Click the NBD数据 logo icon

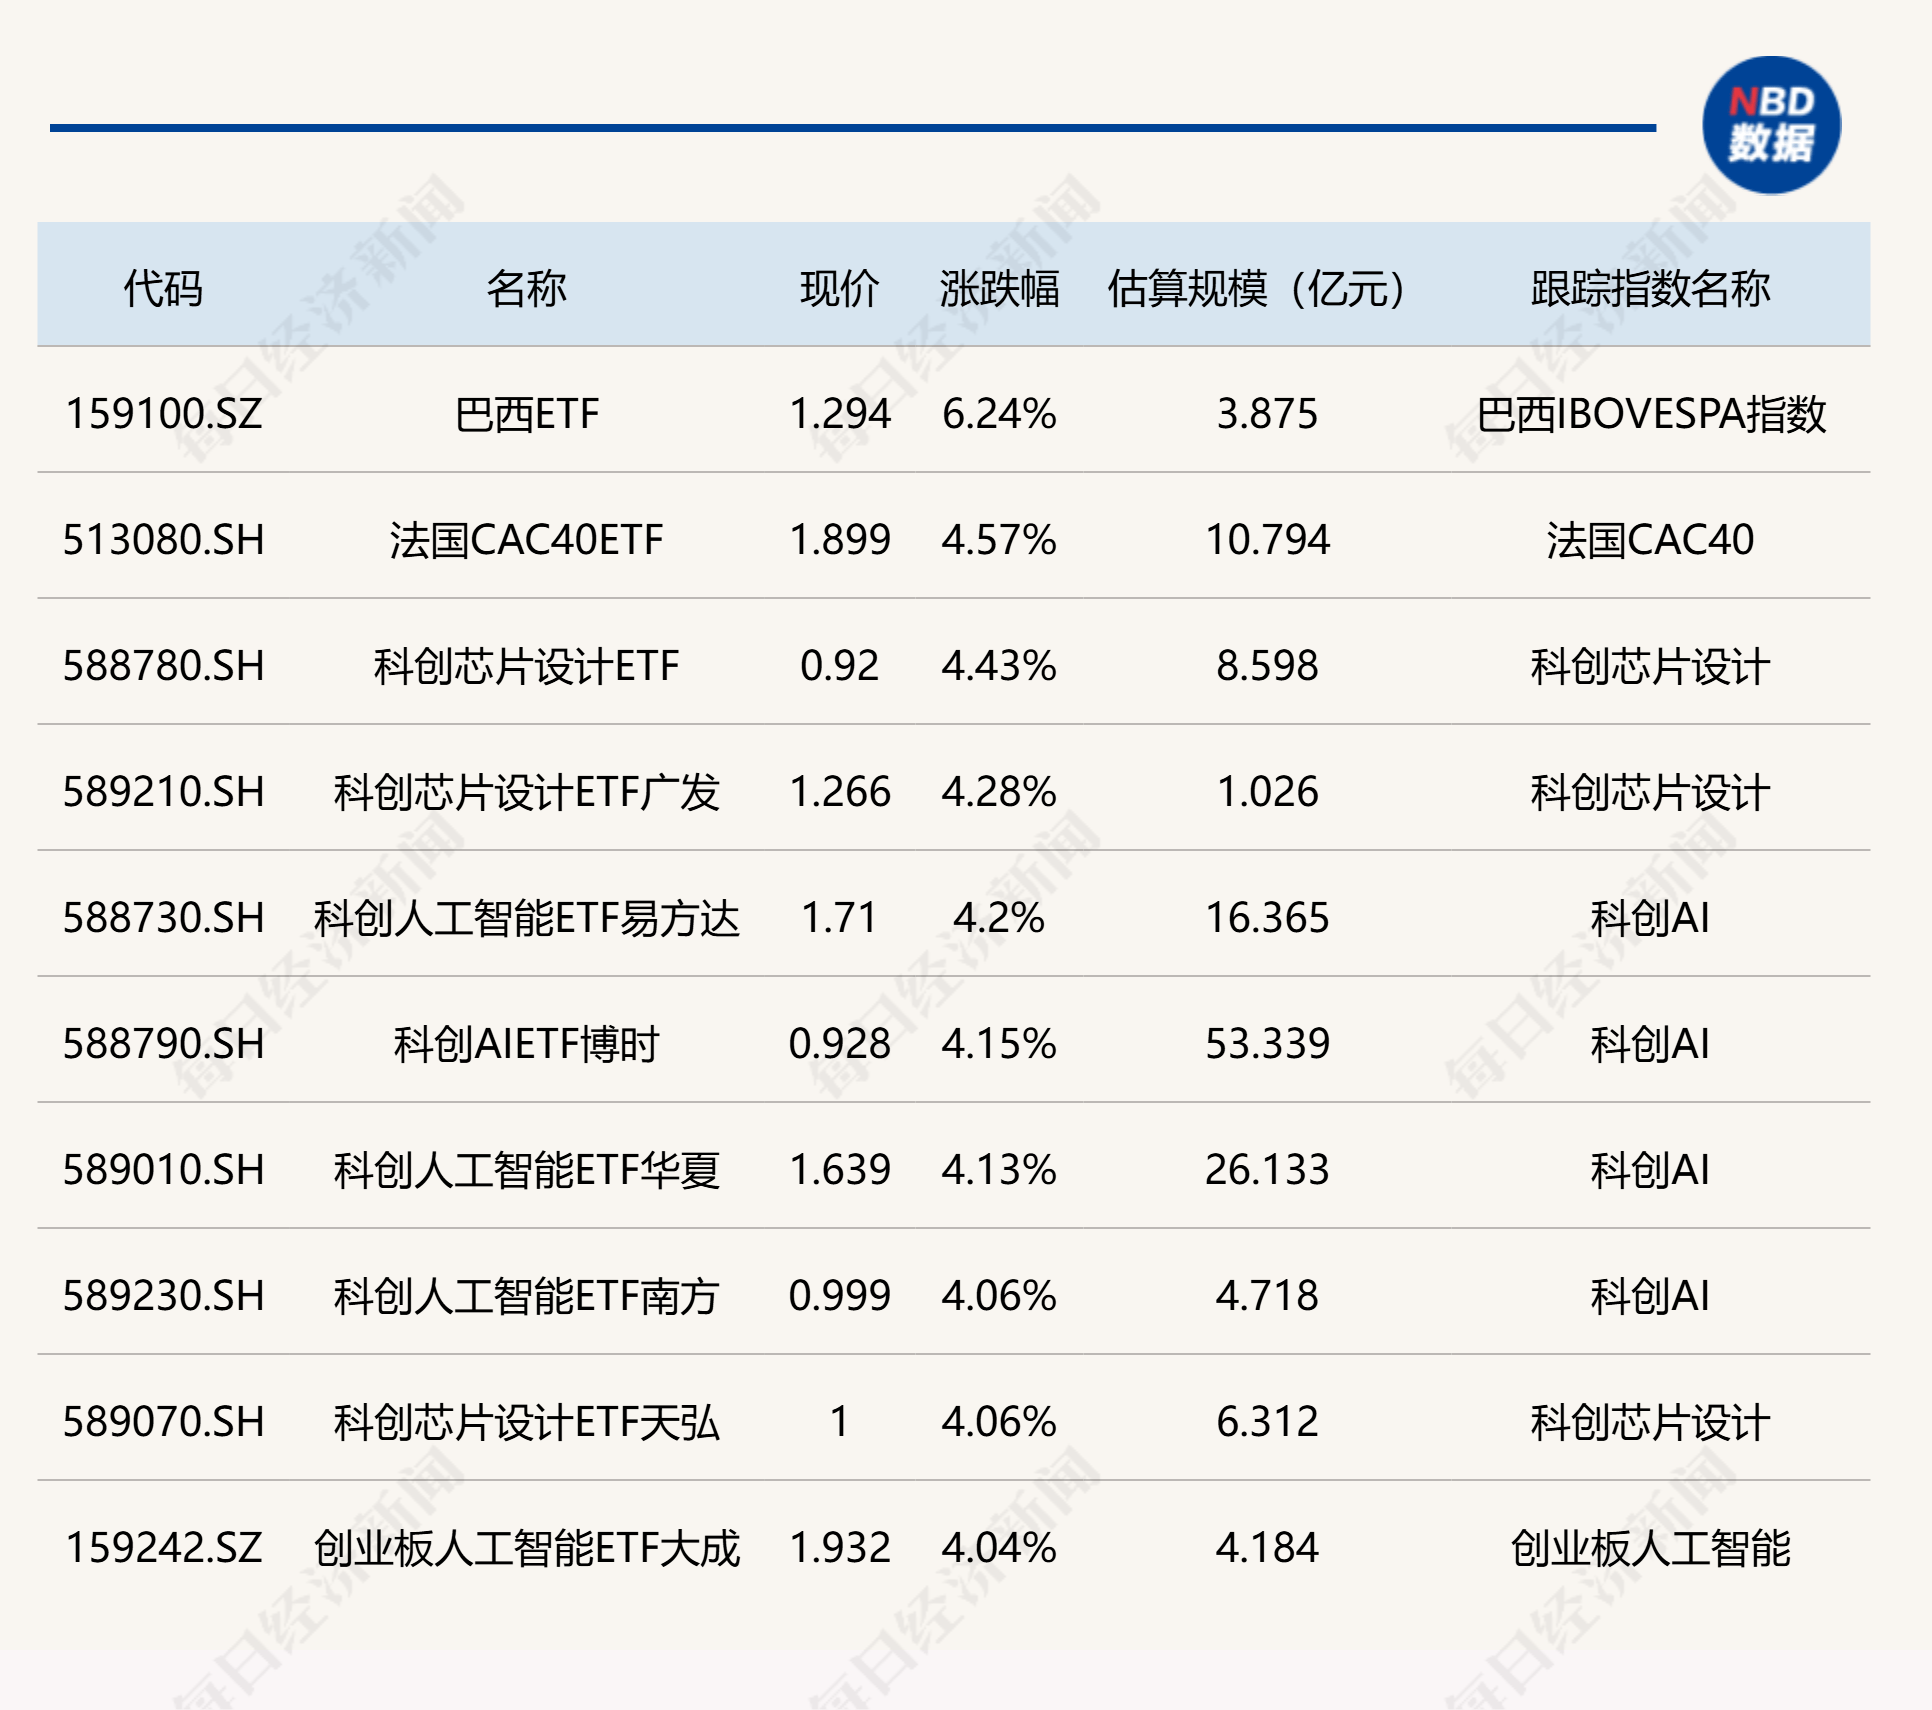pyautogui.click(x=1771, y=125)
